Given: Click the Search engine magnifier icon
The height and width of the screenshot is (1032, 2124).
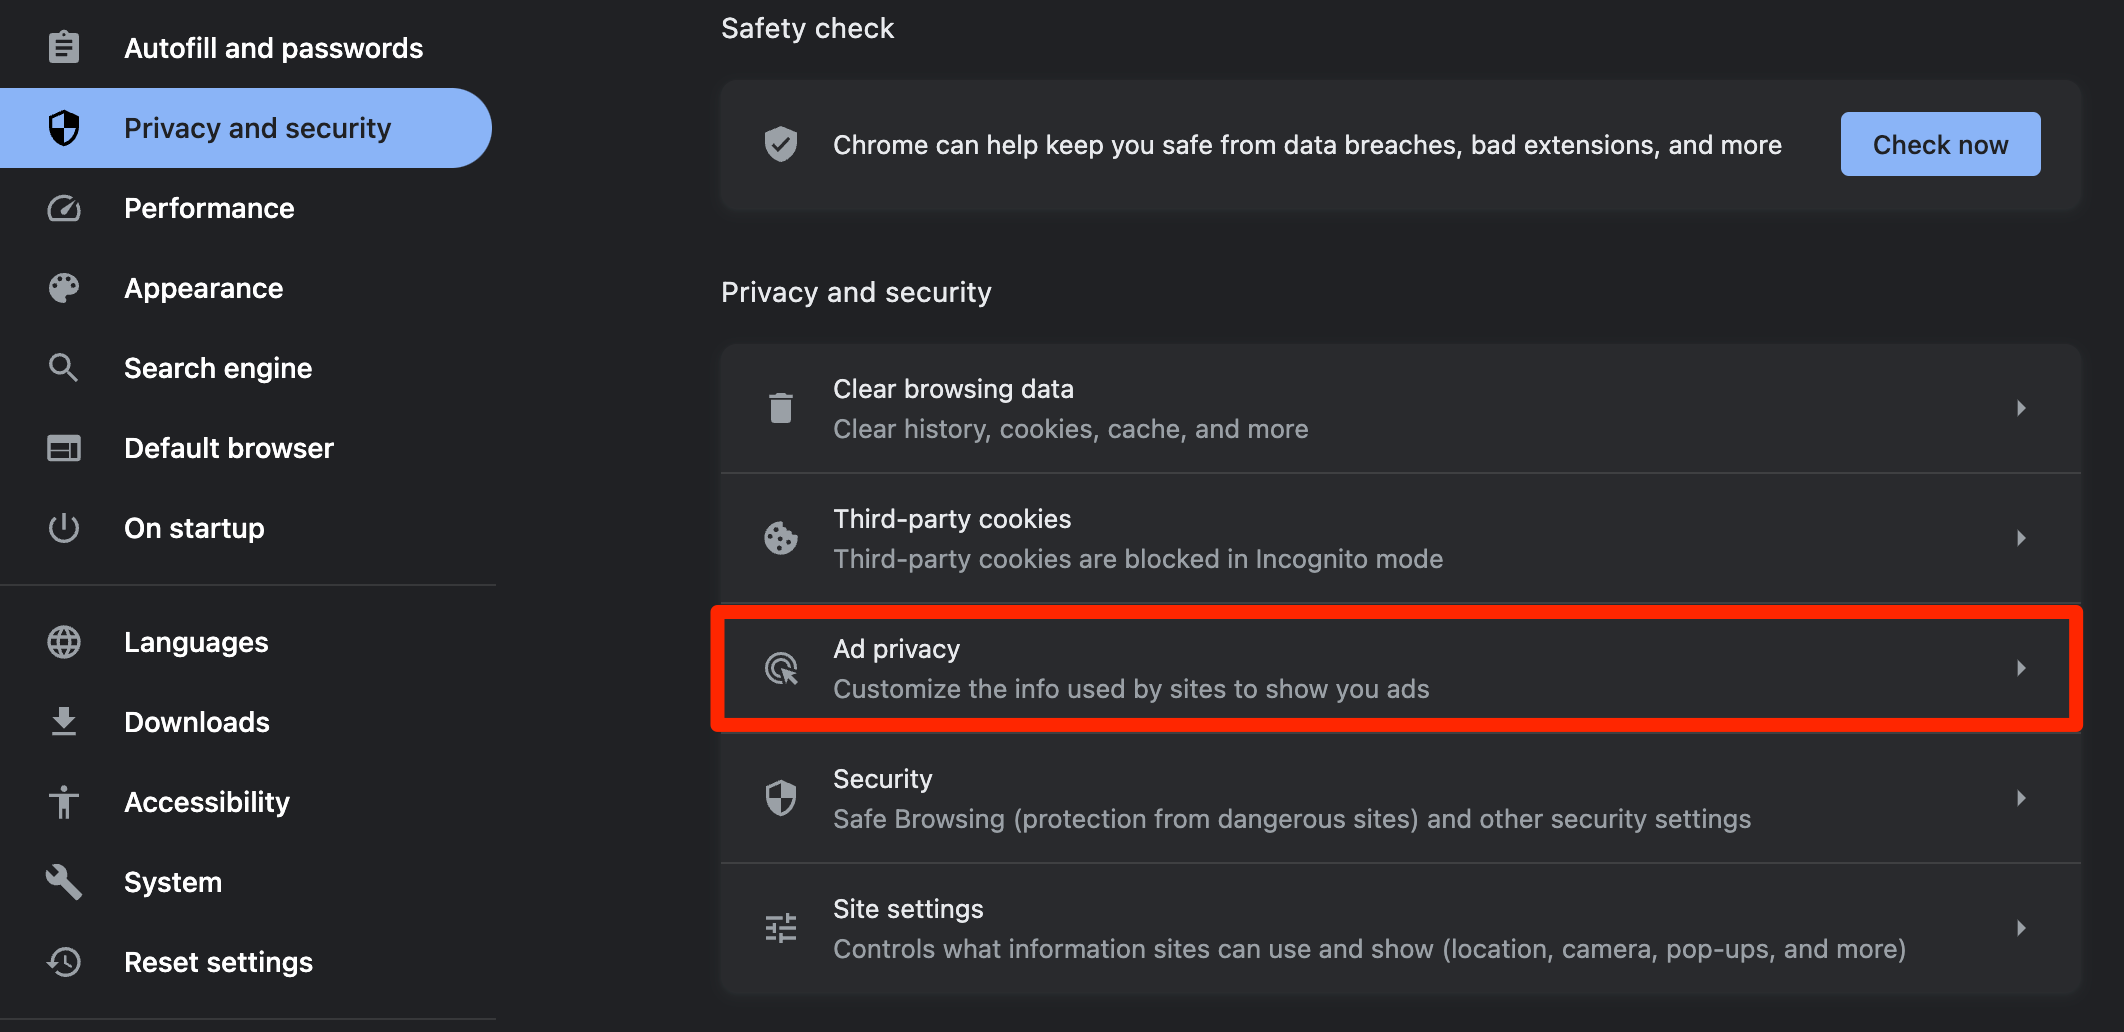Looking at the screenshot, I should [64, 367].
